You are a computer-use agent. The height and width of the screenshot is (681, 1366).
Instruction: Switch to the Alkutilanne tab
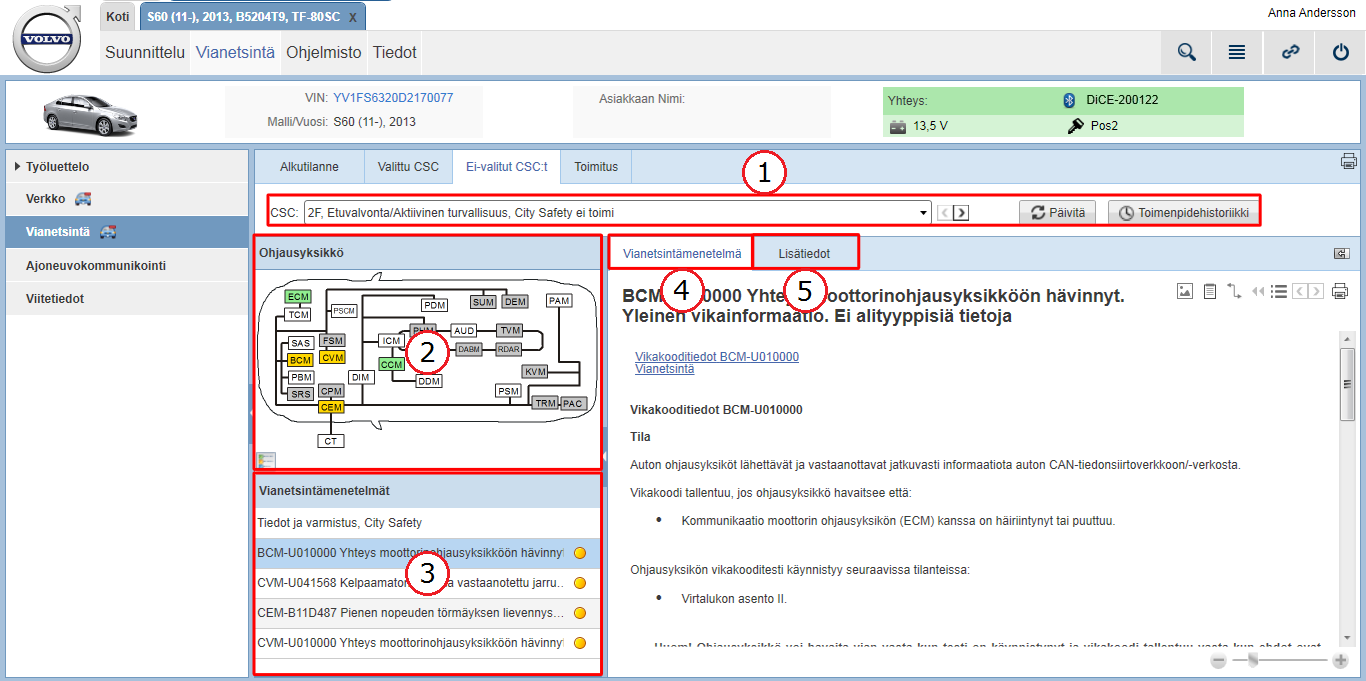tap(309, 167)
